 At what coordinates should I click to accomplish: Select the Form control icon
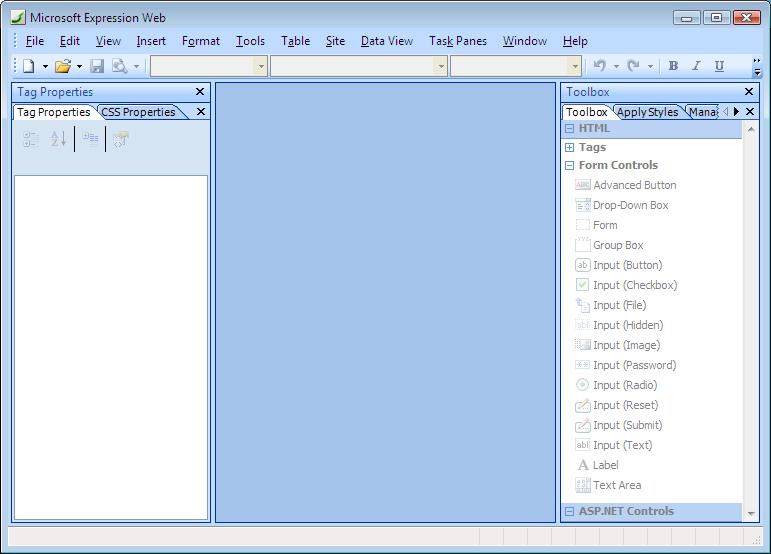[583, 225]
